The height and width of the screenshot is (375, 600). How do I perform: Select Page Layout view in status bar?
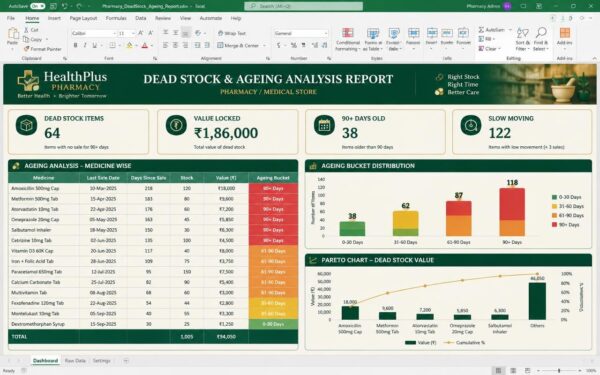pos(513,370)
